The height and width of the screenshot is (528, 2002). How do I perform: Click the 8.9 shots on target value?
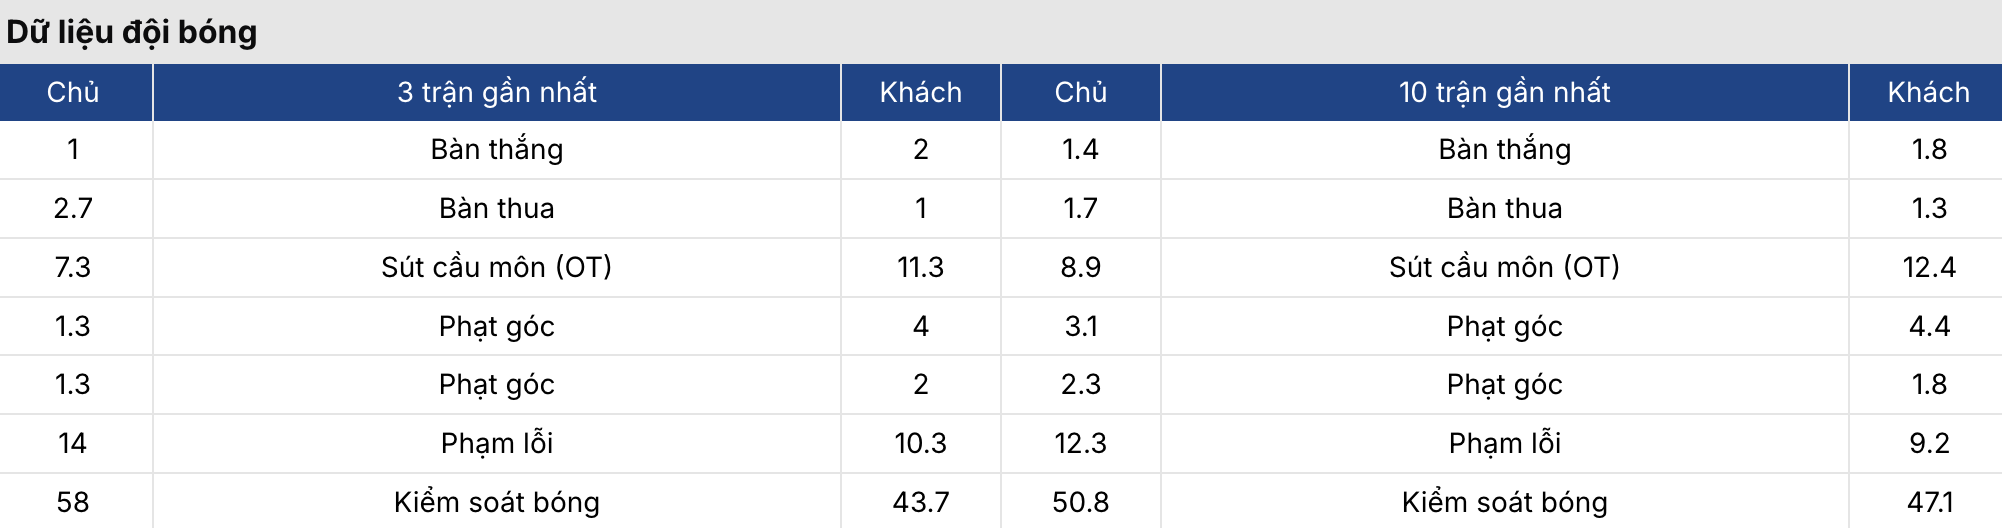click(1080, 267)
